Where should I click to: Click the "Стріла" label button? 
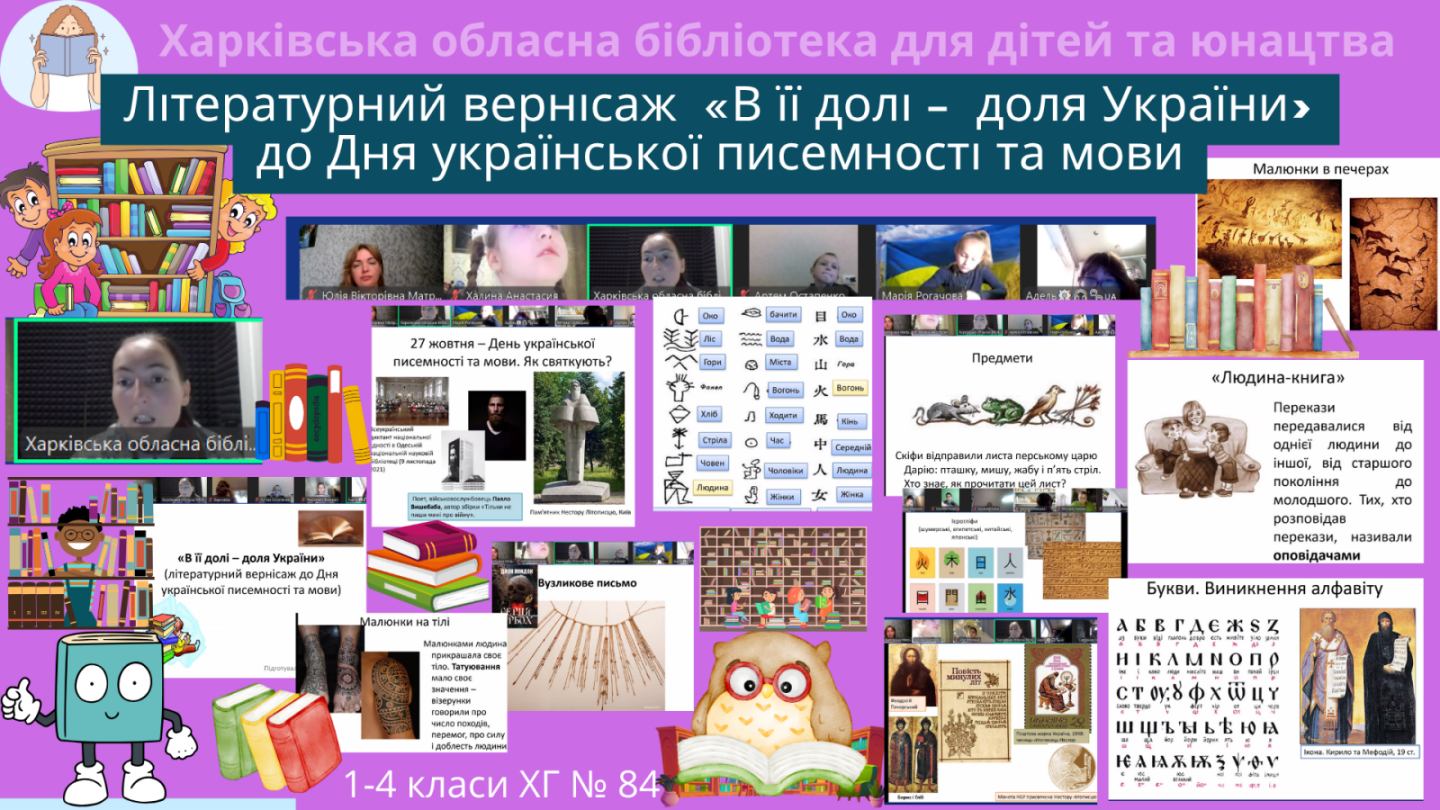[714, 440]
